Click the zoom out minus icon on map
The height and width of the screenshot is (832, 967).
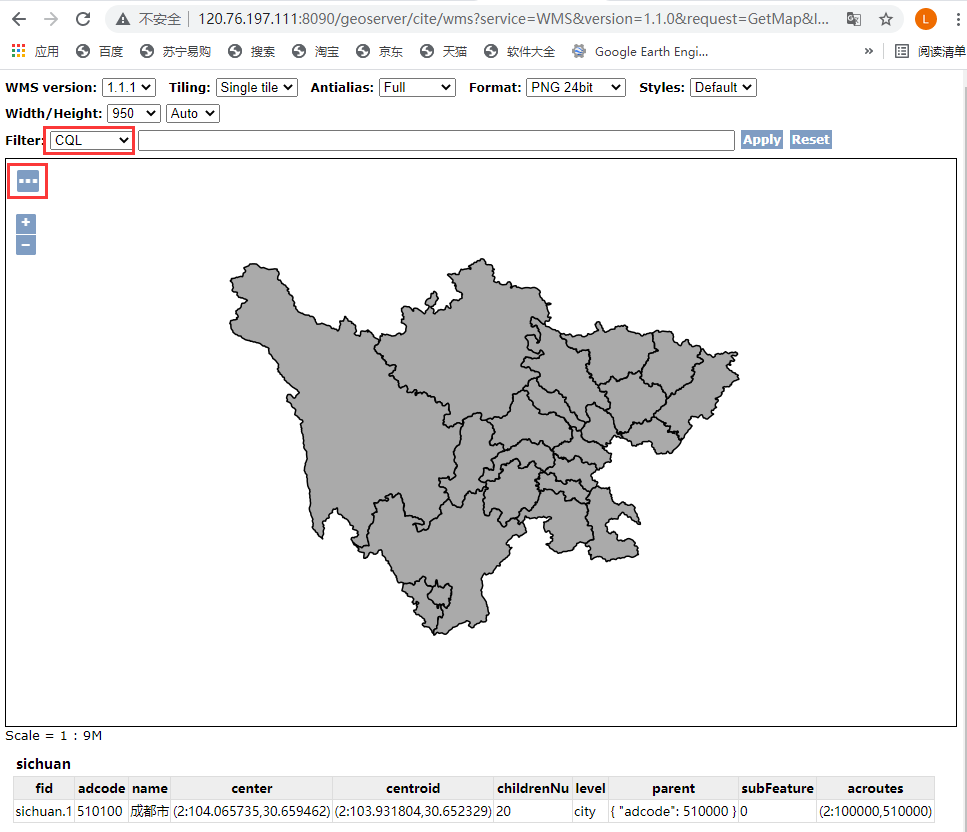pyautogui.click(x=25, y=245)
